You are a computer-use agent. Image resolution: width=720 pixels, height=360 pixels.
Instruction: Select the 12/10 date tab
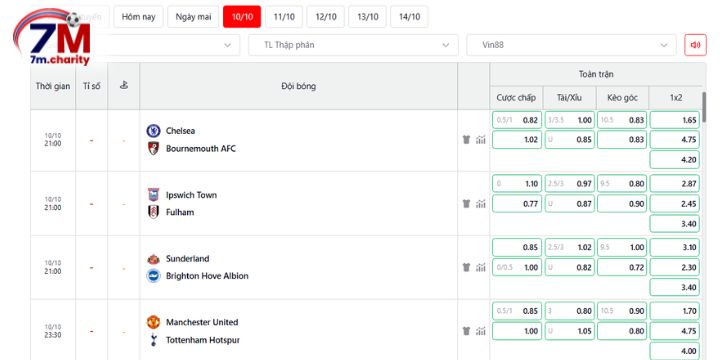point(326,17)
